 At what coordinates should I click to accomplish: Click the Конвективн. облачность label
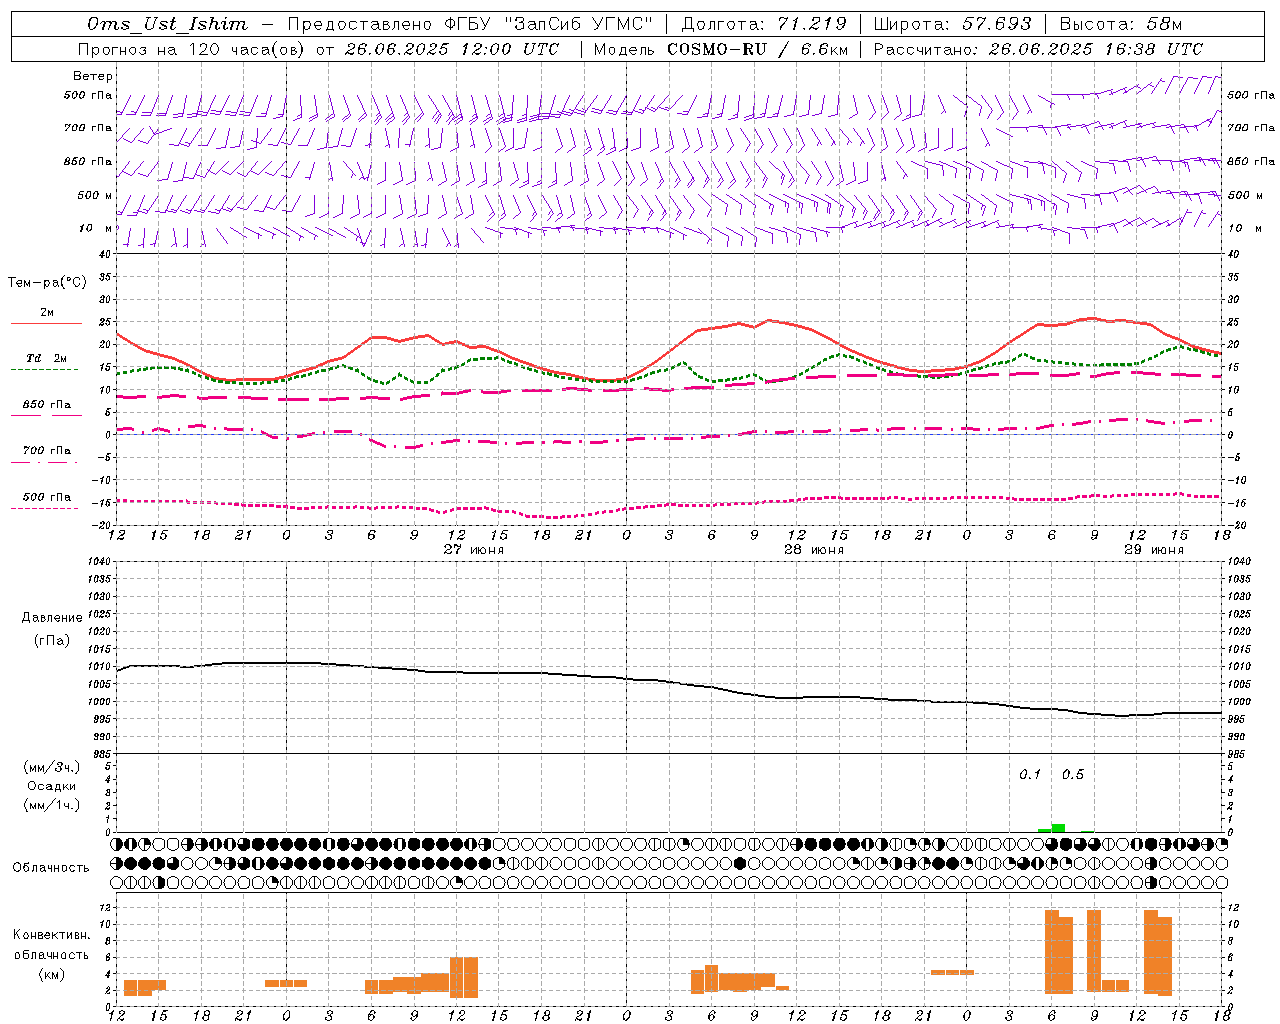51,945
